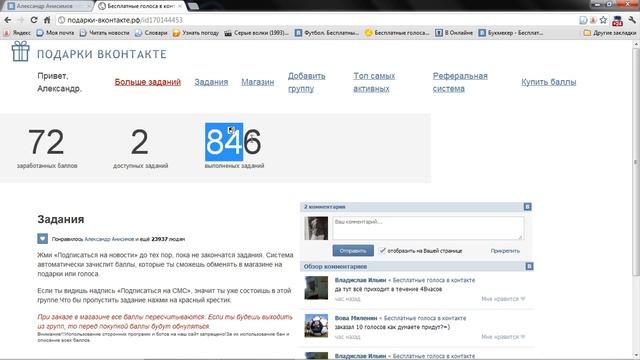This screenshot has width=640, height=360.
Task: Click the first Владислав Ильин avatar thumbnail
Action: click(316, 288)
